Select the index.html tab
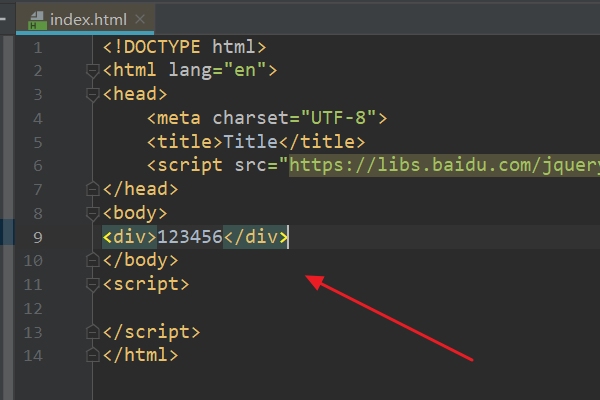The width and height of the screenshot is (600, 400). [86, 19]
